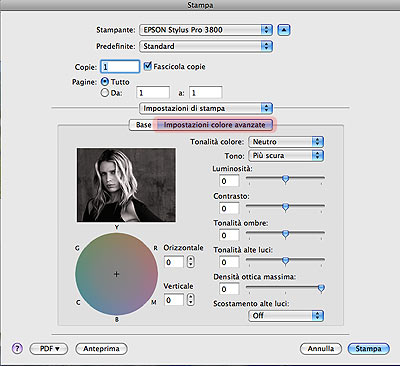Image resolution: width=400 pixels, height=366 pixels.
Task: Expand the Scostamento alte luci Off dropdown
Action: [286, 315]
